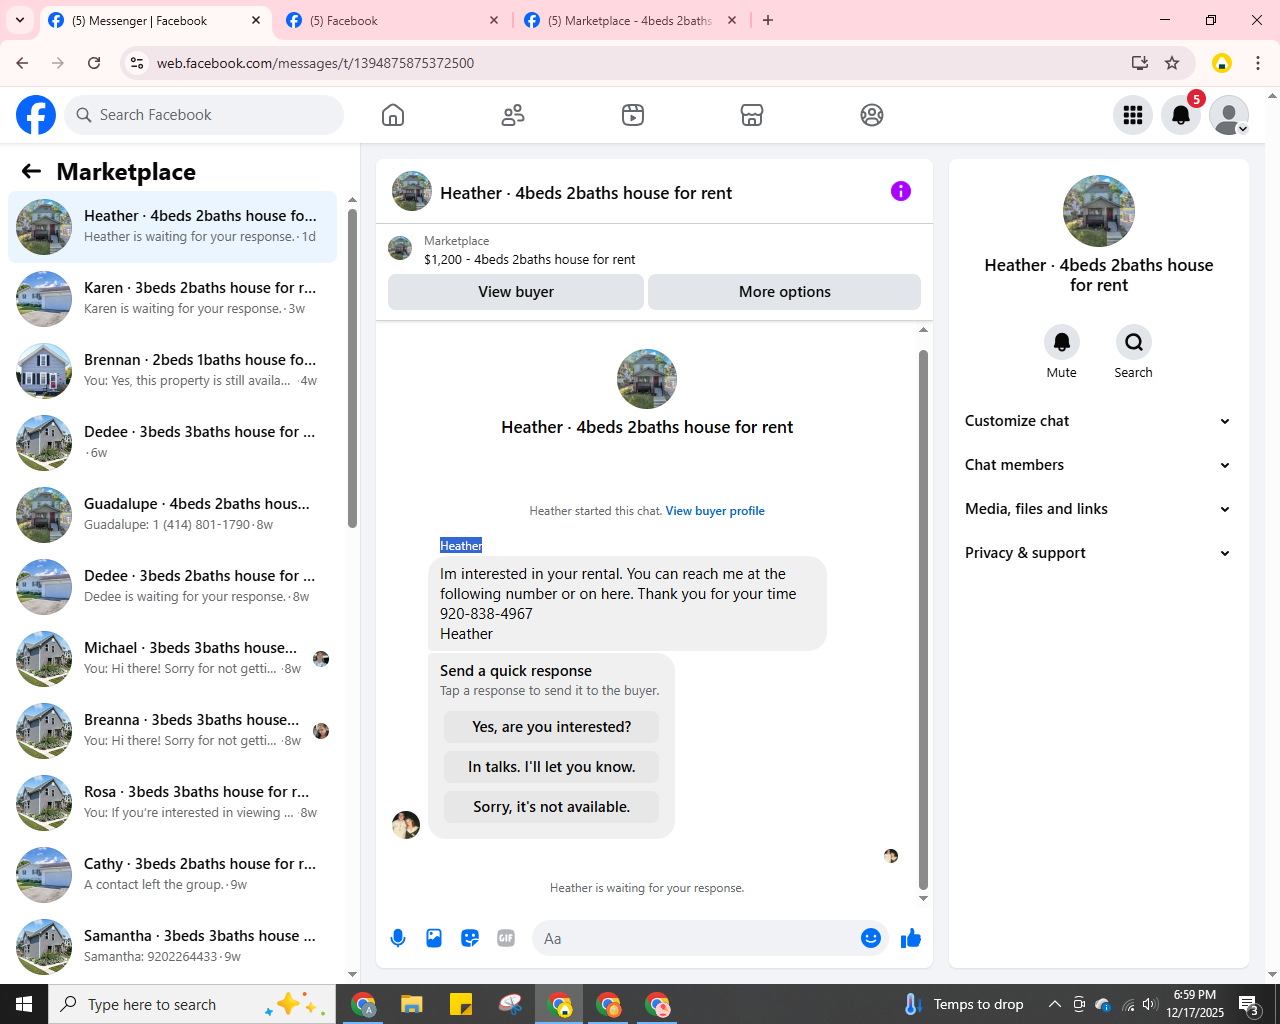This screenshot has height=1024, width=1280.
Task: Click the conversation list scrollbar
Action: pos(352,368)
